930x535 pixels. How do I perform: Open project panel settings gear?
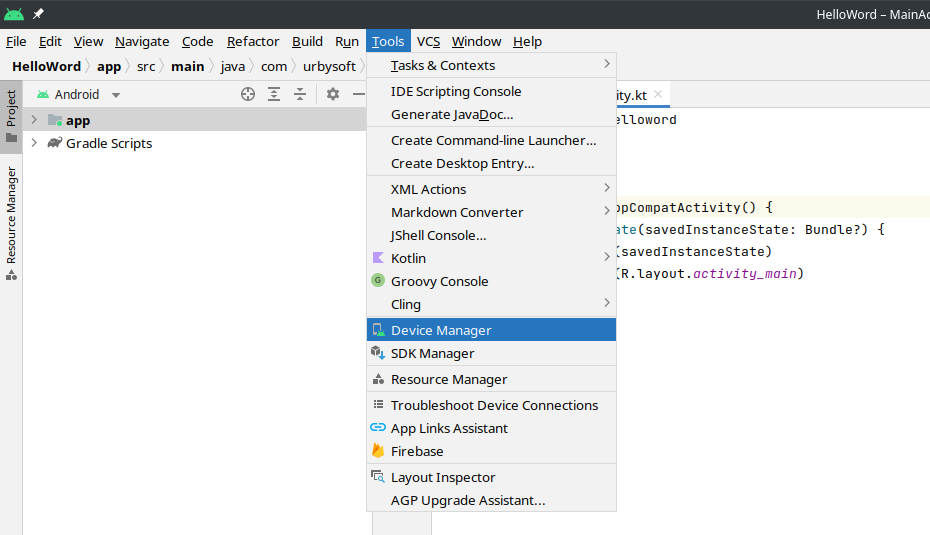tap(333, 94)
